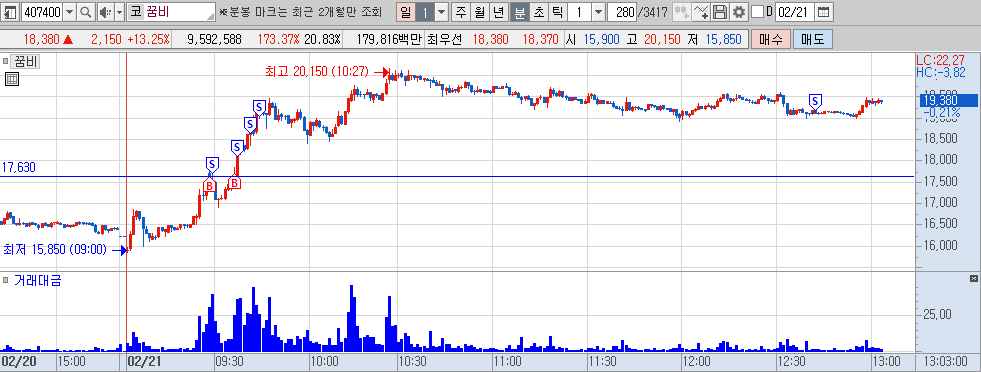Toggle the small square beside 꿈비 chart label

tap(6, 61)
